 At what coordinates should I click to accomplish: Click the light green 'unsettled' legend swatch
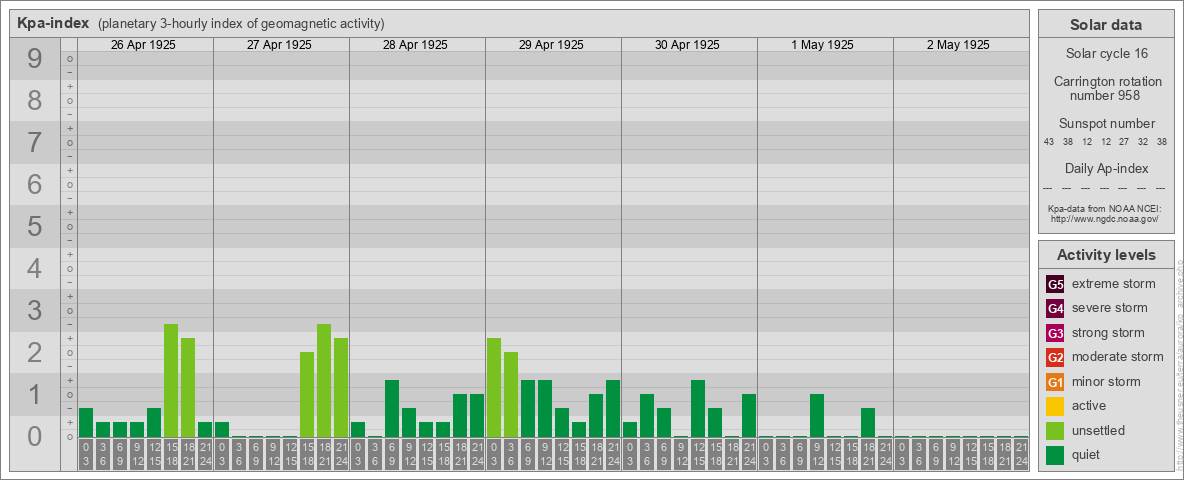(1056, 430)
